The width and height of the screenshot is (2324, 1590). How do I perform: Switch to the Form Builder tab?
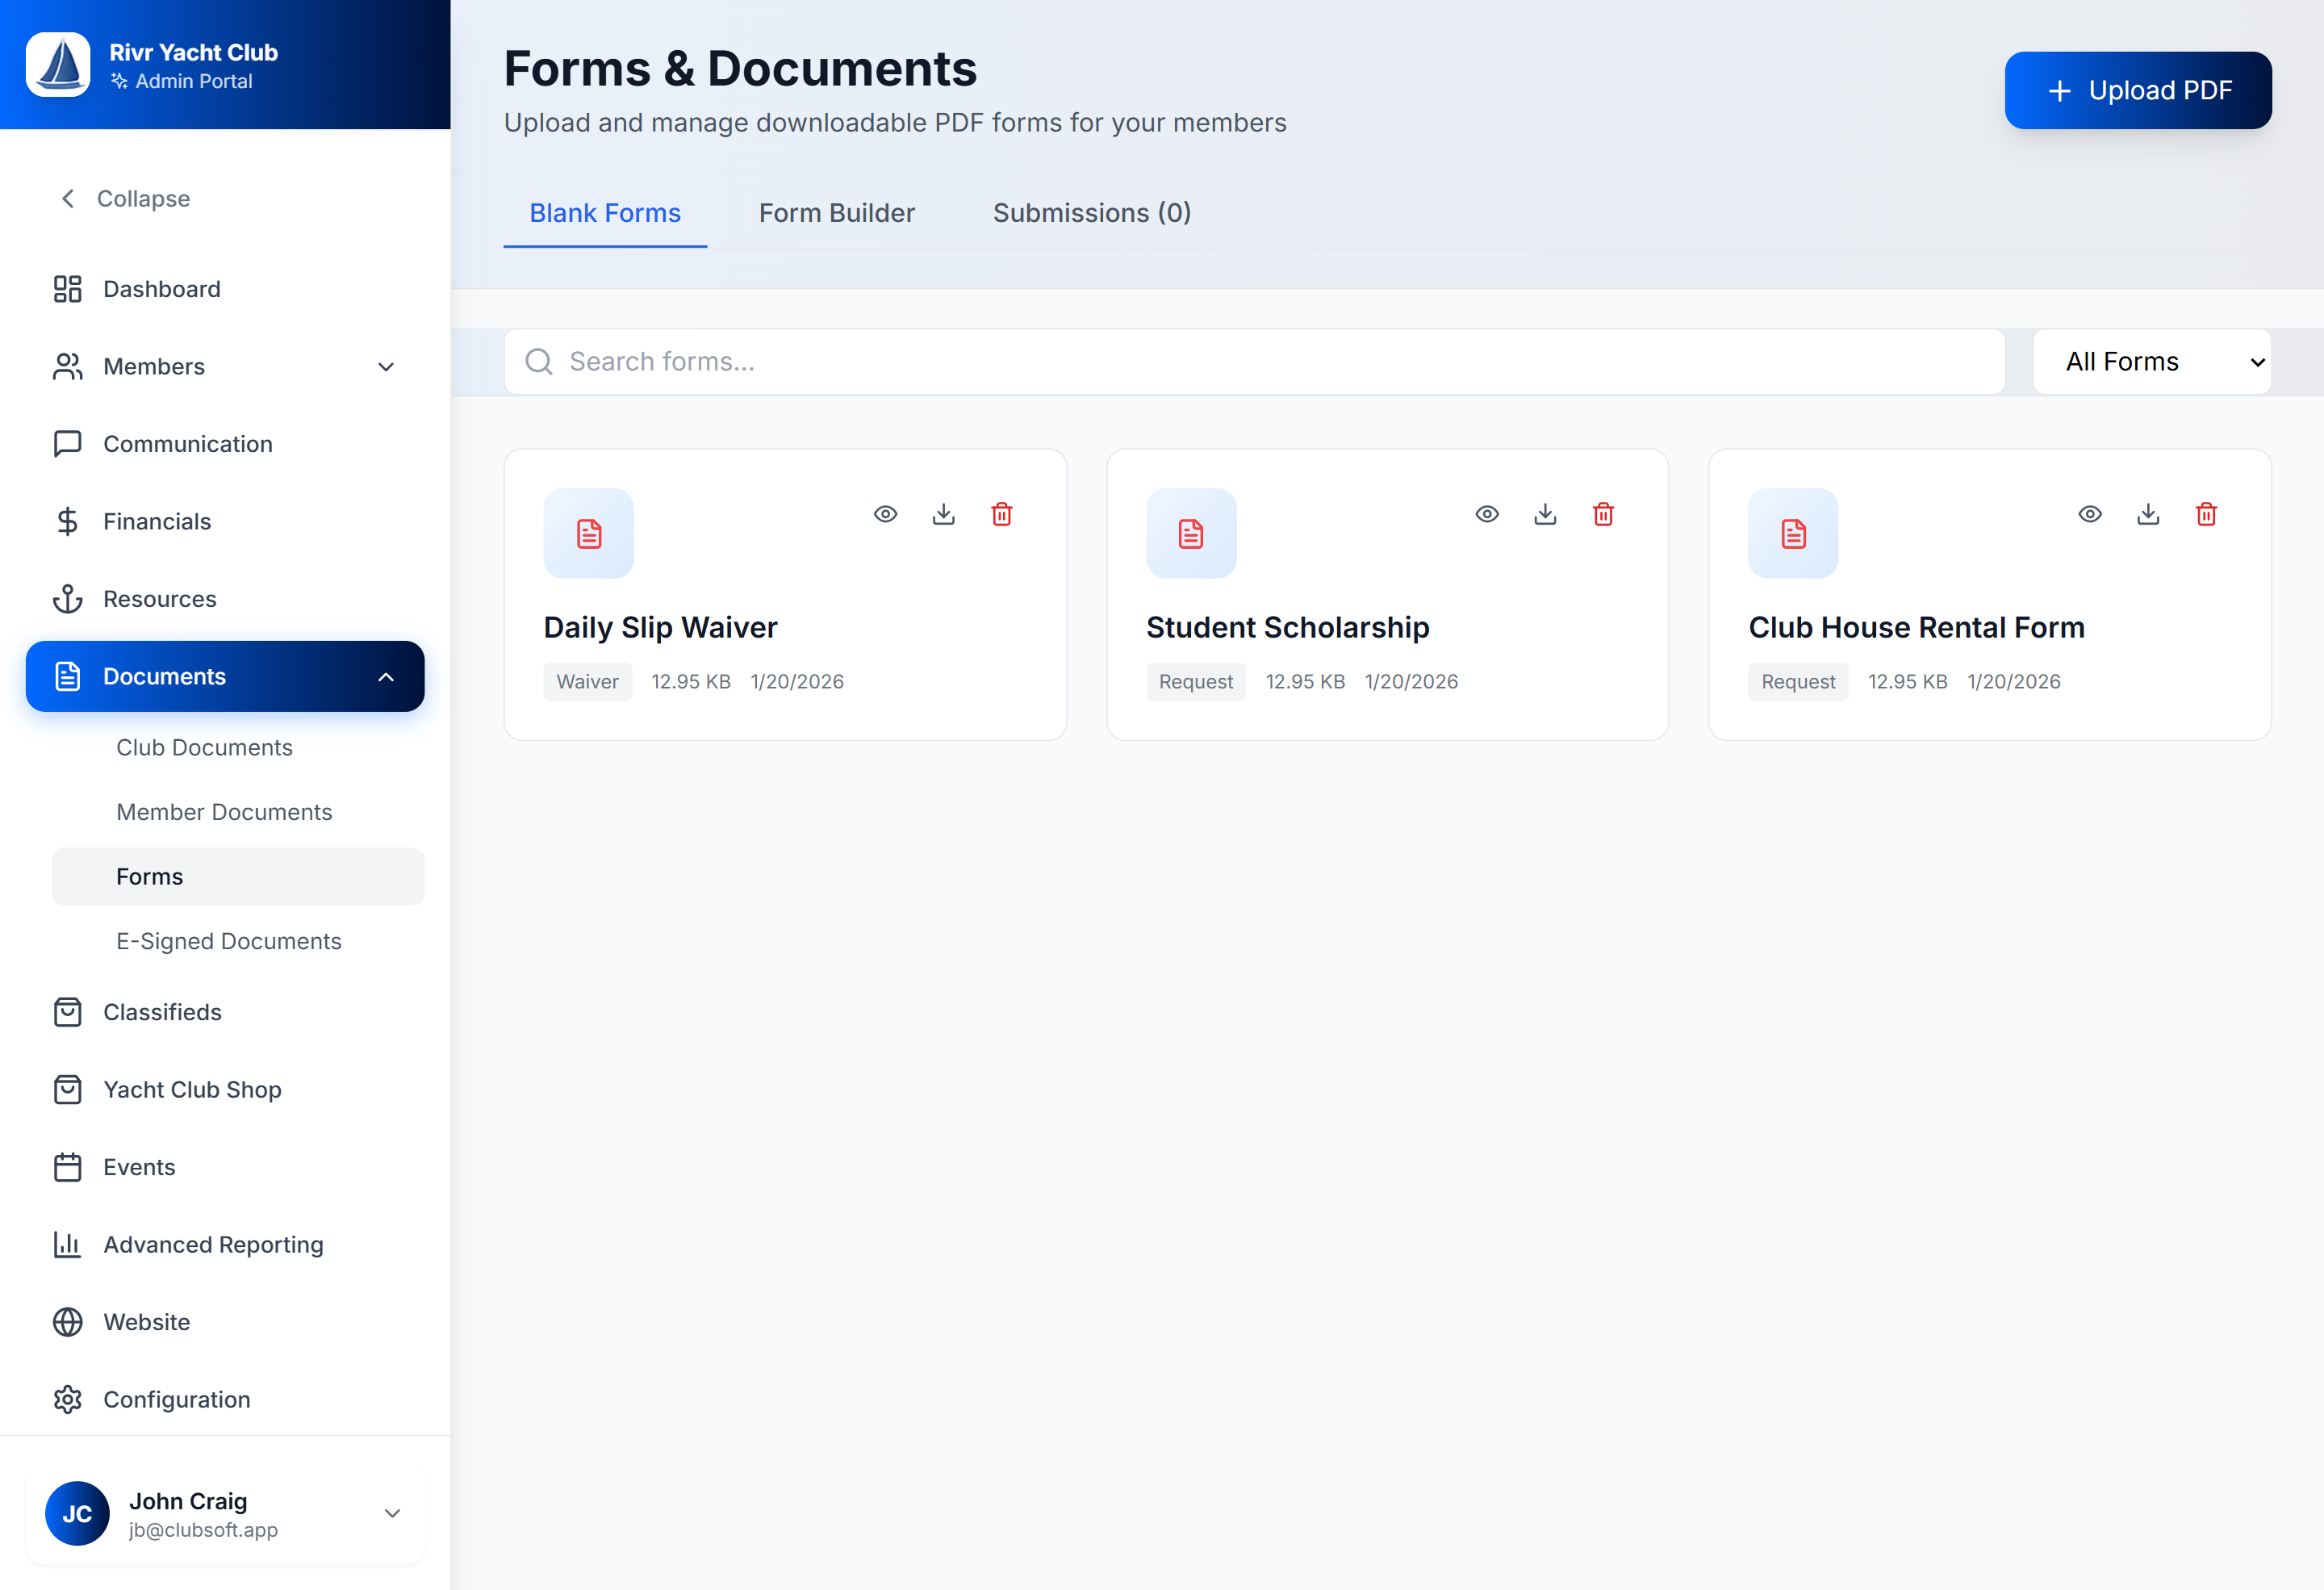[x=837, y=212]
